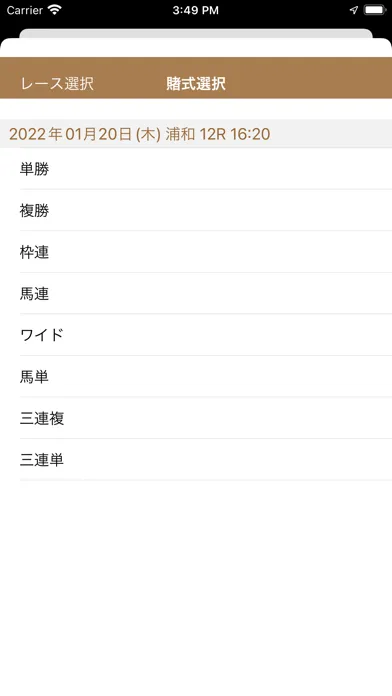Select 馬単 from bet types
Viewport: 392px width, 696px height.
(x=196, y=376)
